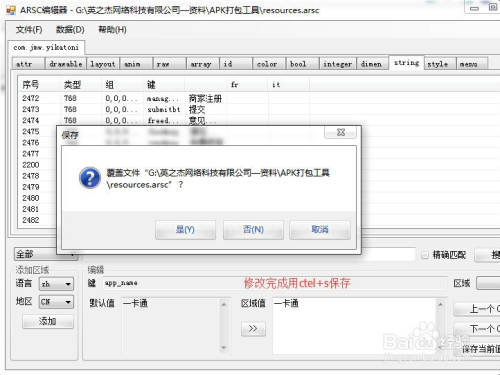The width and height of the screenshot is (500, 375).
Task: Select row number 2475
Action: click(x=31, y=131)
